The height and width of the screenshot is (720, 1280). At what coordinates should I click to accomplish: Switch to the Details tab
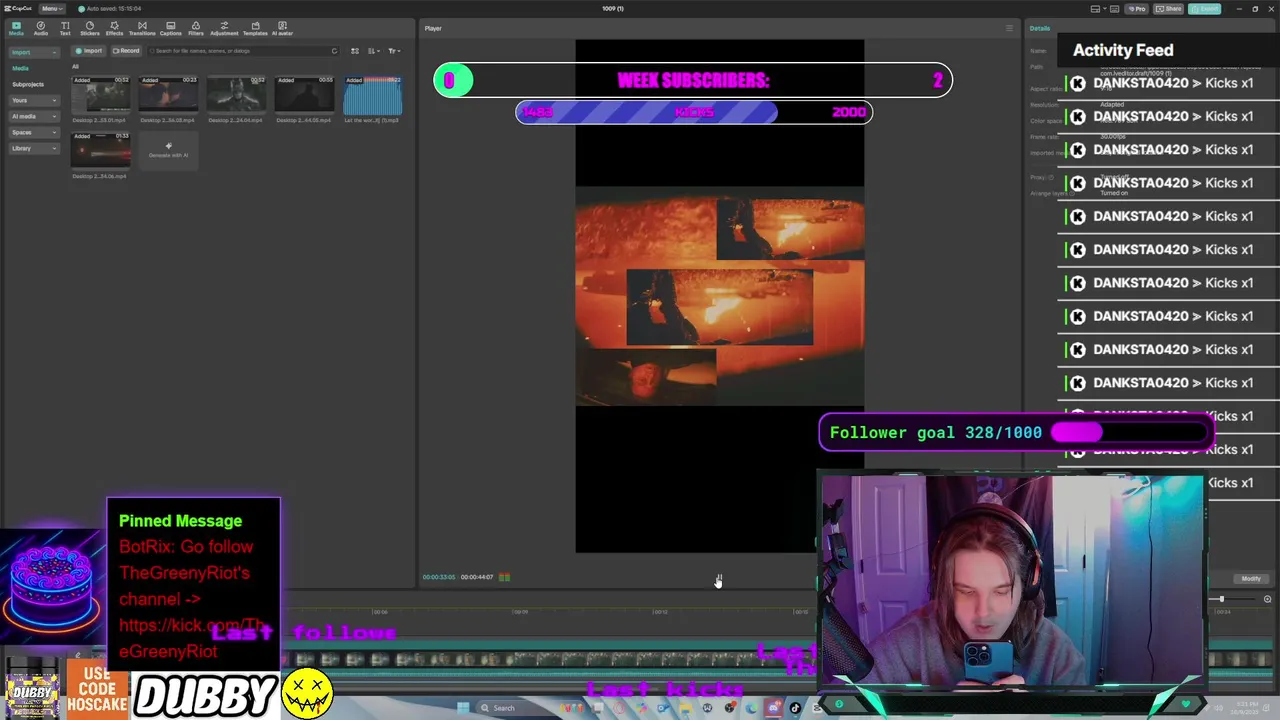pyautogui.click(x=1040, y=28)
